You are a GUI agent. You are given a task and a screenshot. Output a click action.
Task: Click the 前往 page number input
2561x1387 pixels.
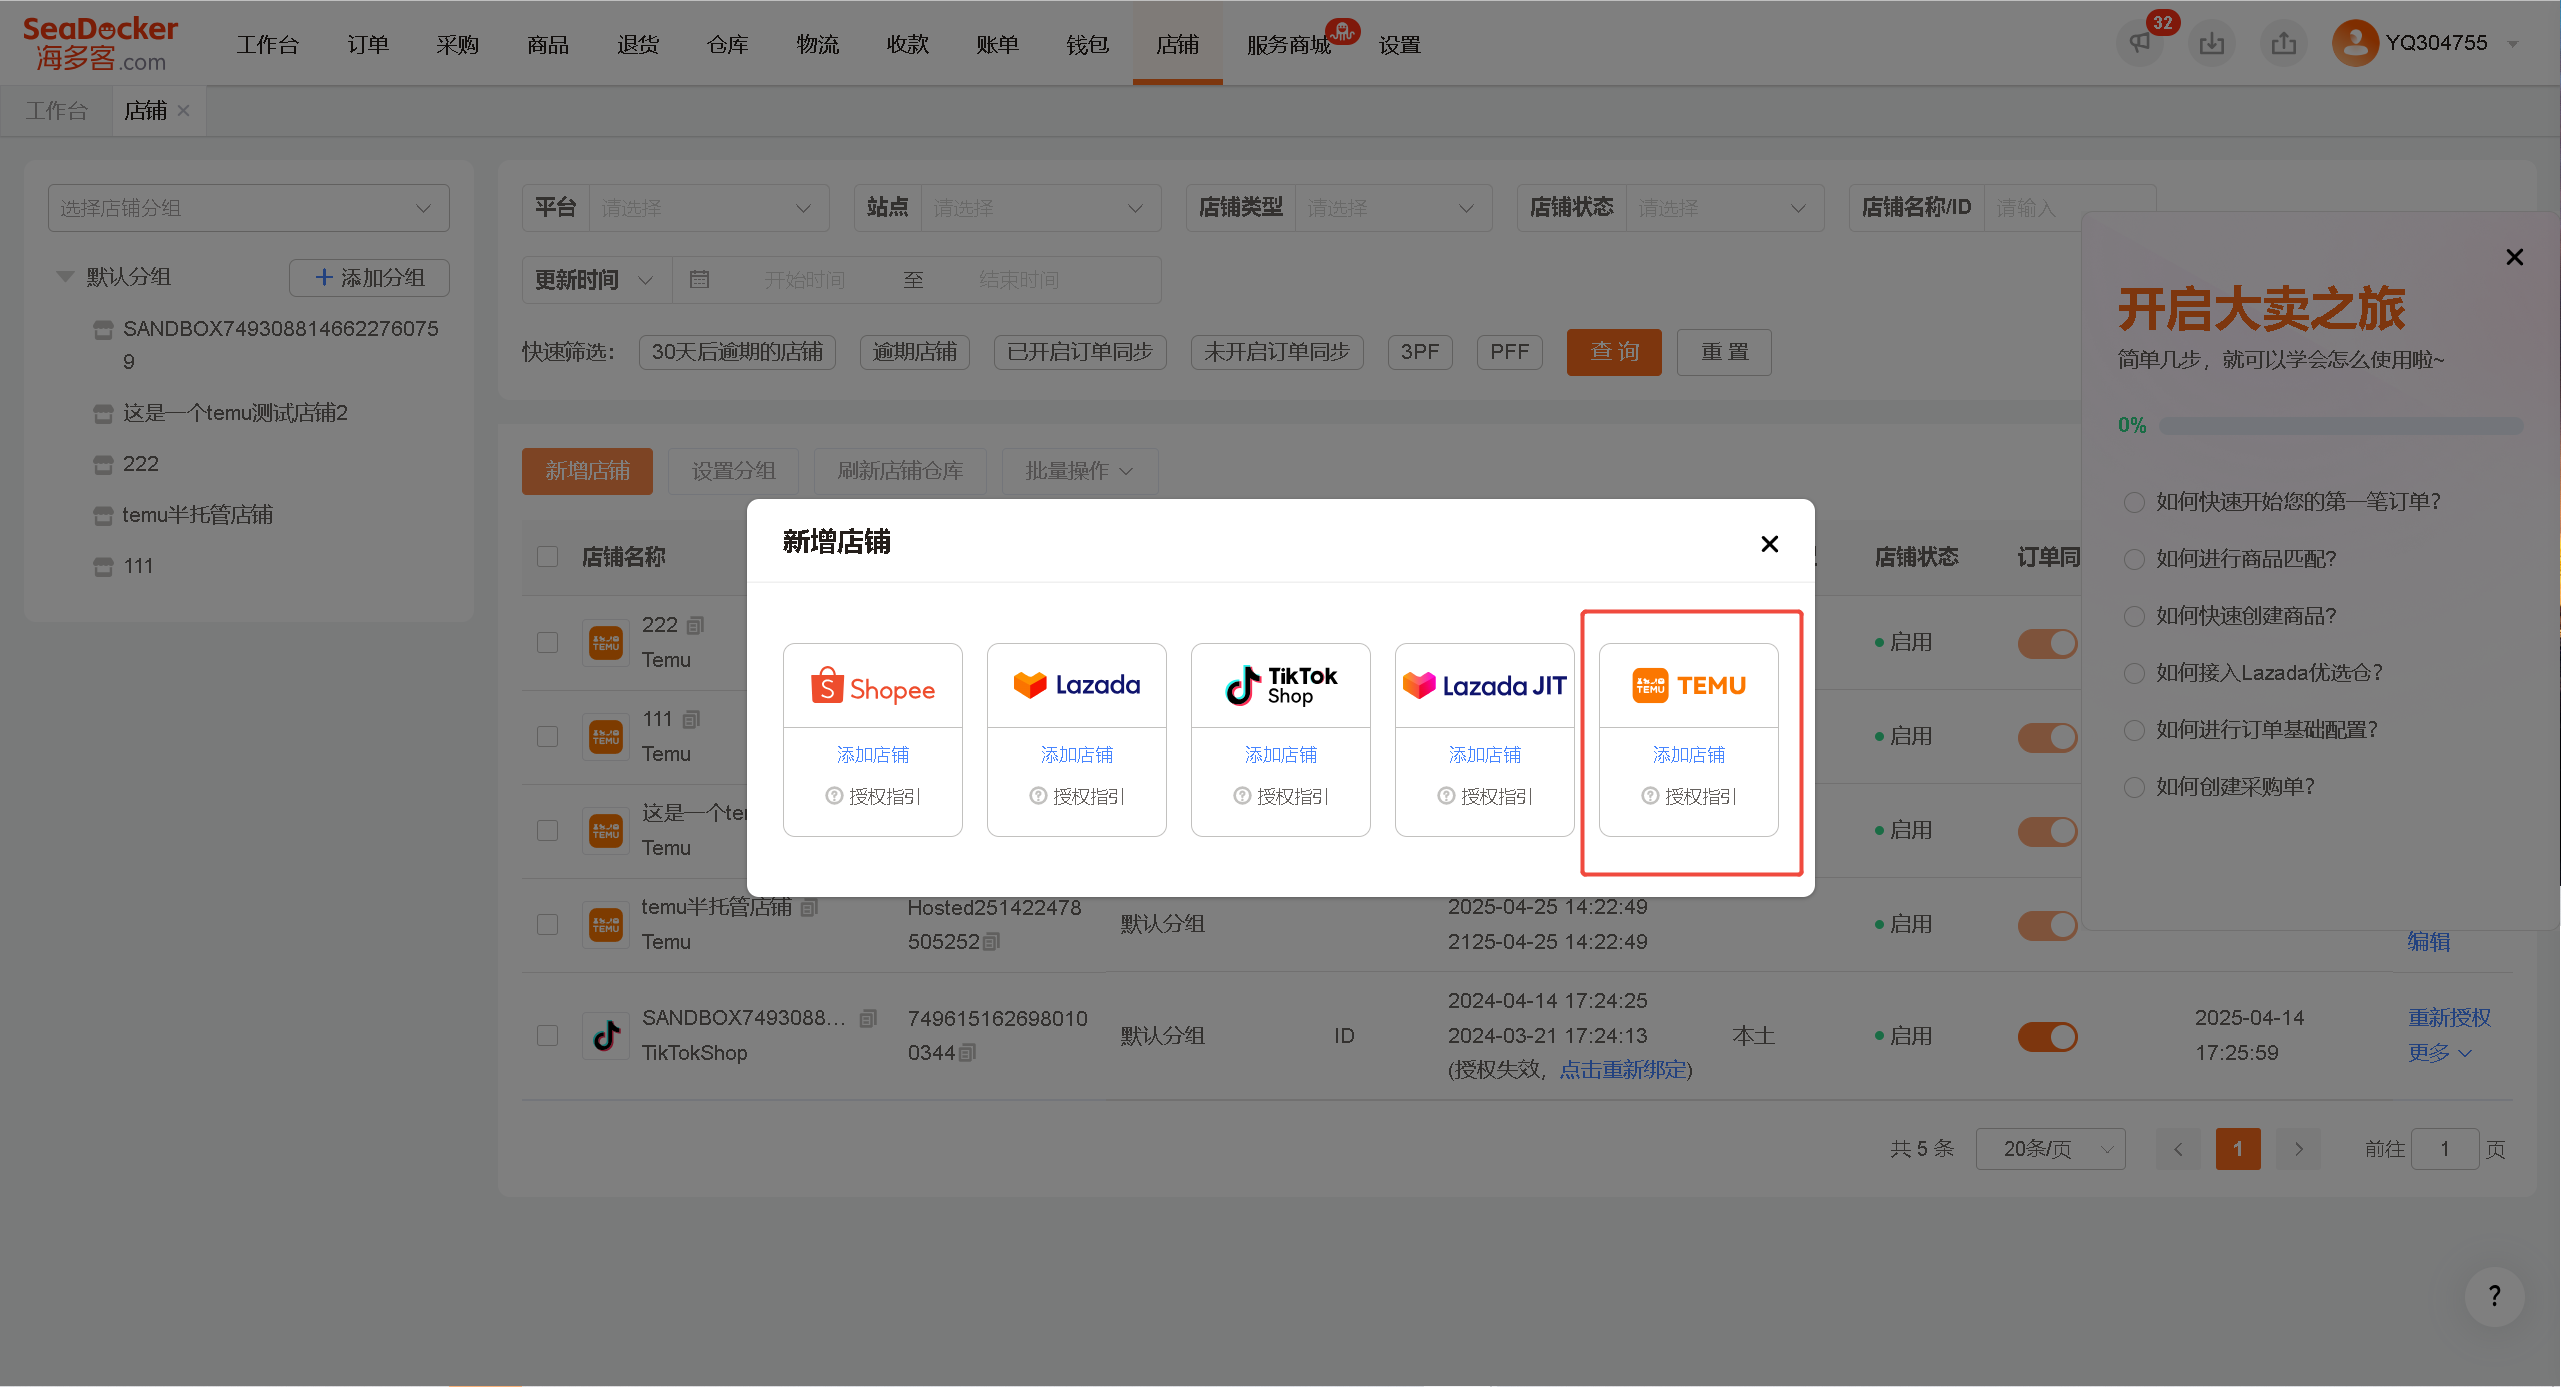pos(2444,1149)
